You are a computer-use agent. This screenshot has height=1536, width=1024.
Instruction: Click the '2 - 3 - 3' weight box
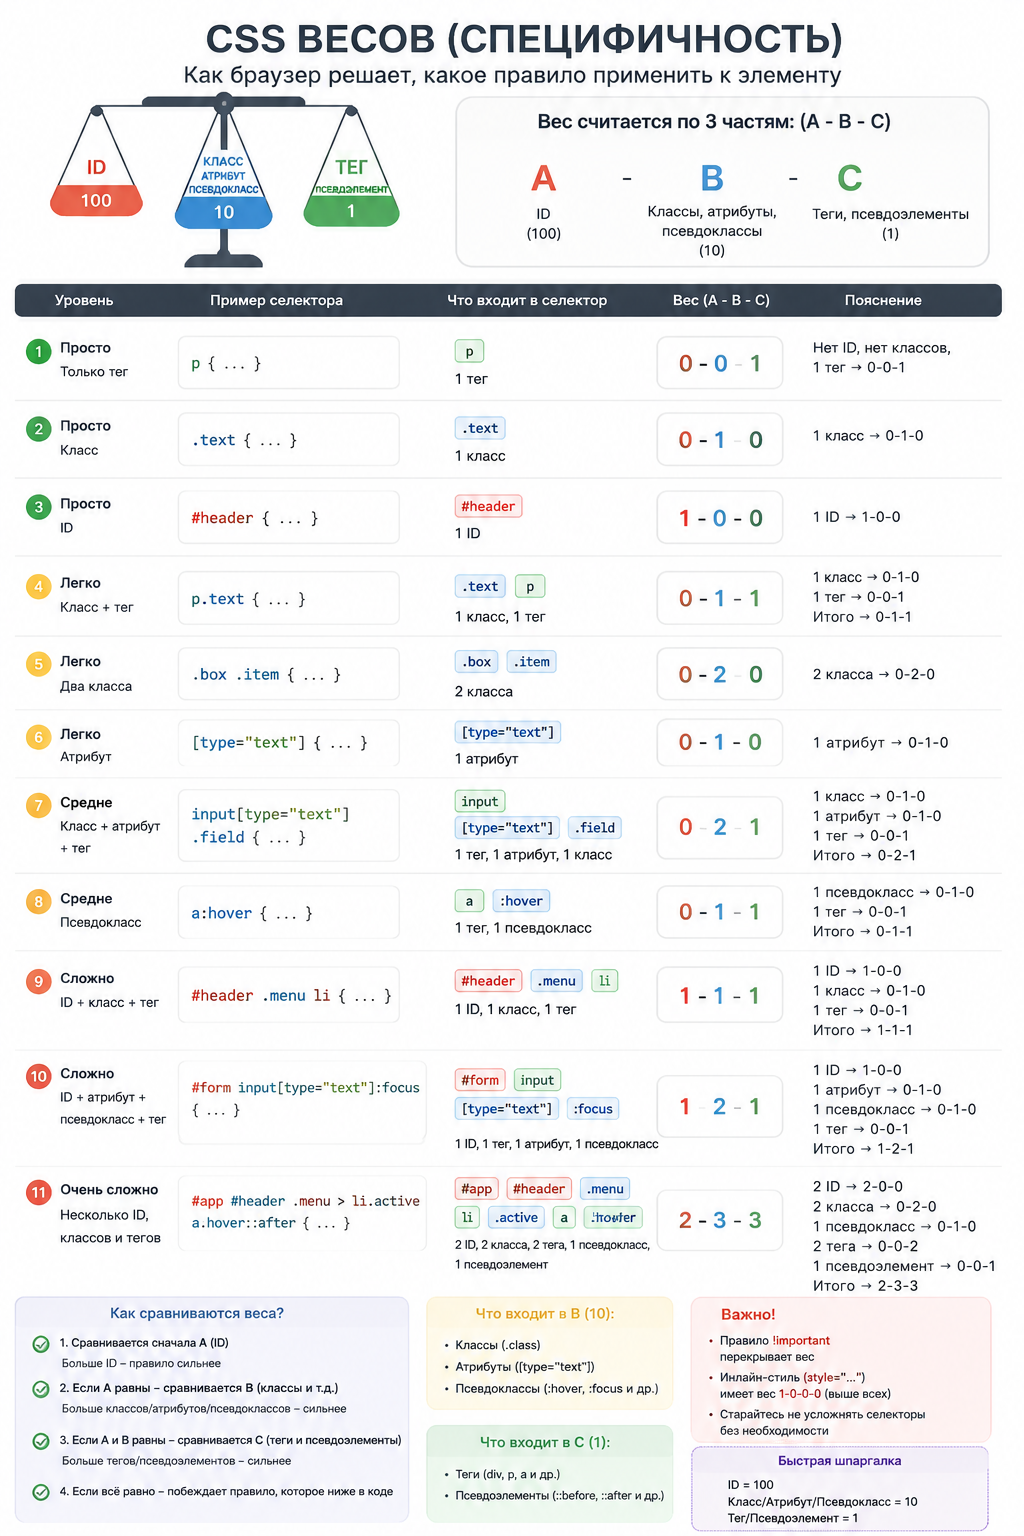720,1220
